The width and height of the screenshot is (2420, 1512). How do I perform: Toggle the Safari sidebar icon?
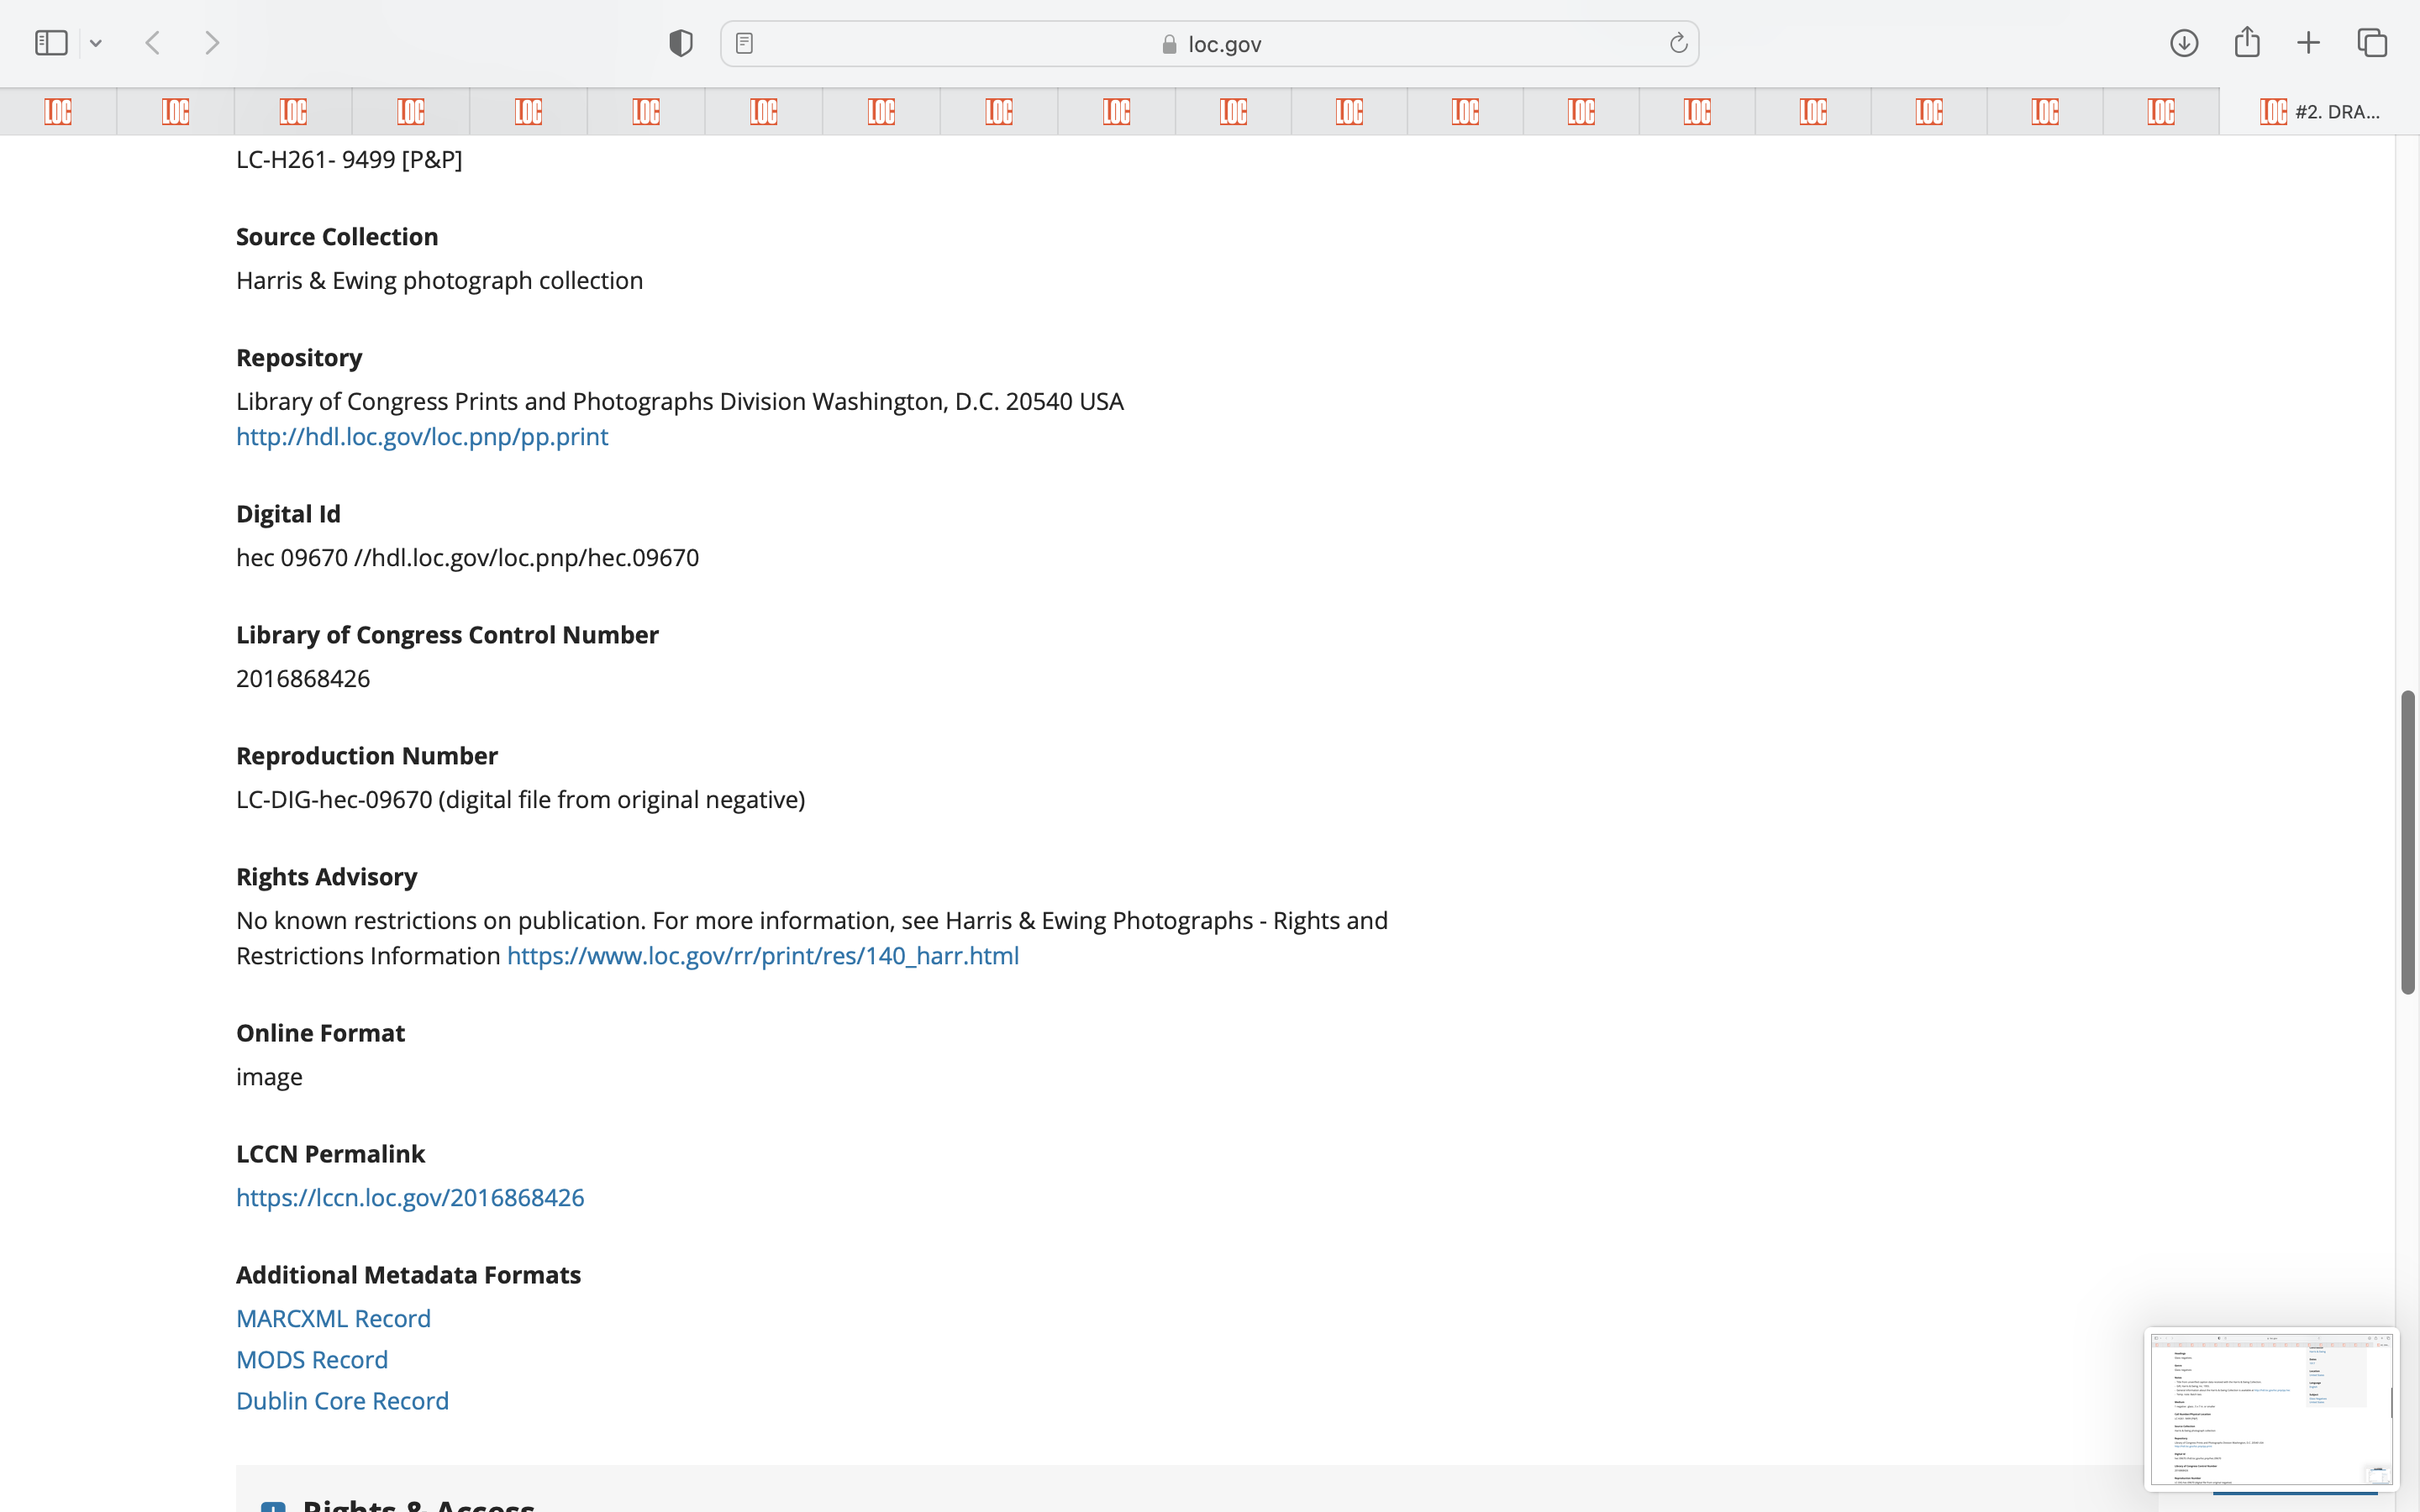(x=51, y=43)
